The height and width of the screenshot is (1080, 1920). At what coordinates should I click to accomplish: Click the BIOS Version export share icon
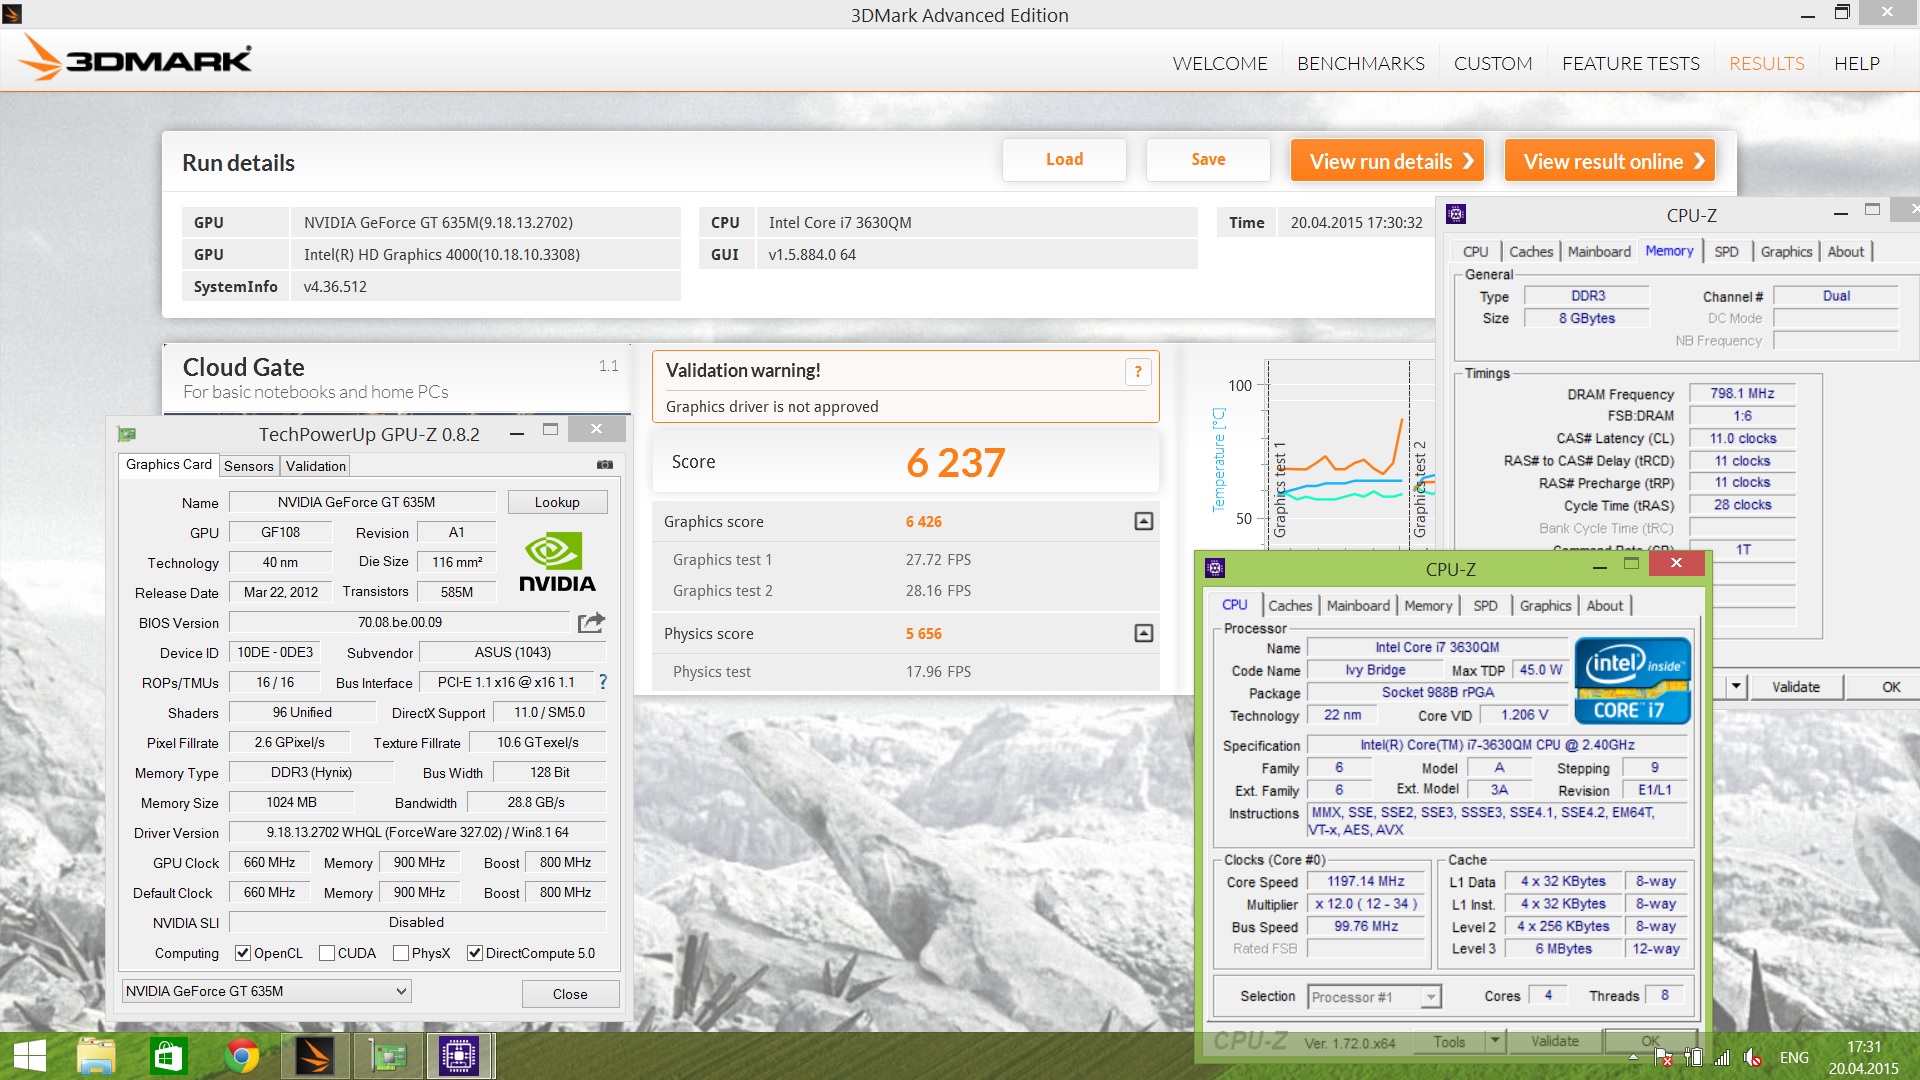pos(591,622)
